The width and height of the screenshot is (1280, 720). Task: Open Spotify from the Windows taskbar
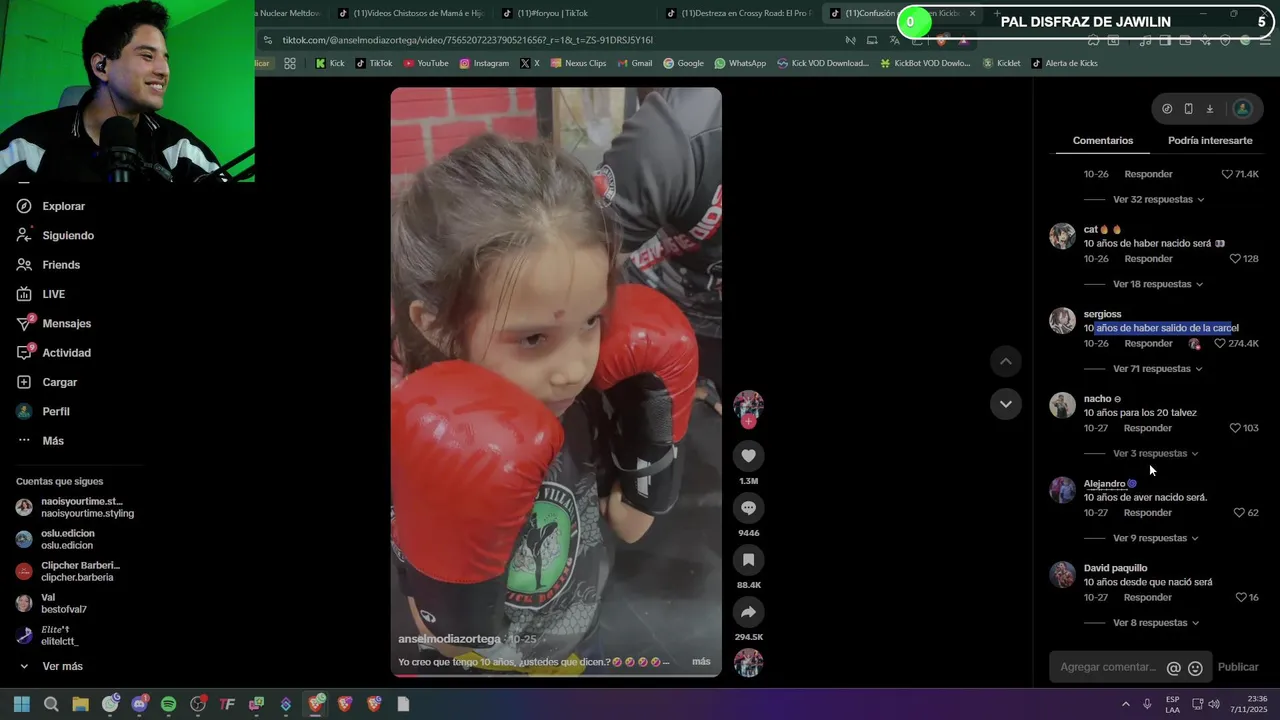click(168, 704)
